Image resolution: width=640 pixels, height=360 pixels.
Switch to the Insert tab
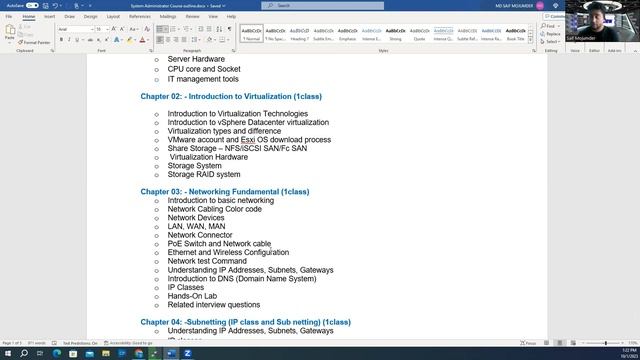pyautogui.click(x=49, y=16)
